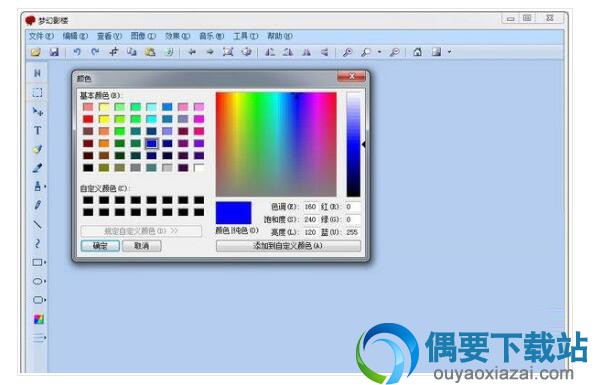Open the 效果(C) menu
599x385 pixels.
click(x=177, y=36)
